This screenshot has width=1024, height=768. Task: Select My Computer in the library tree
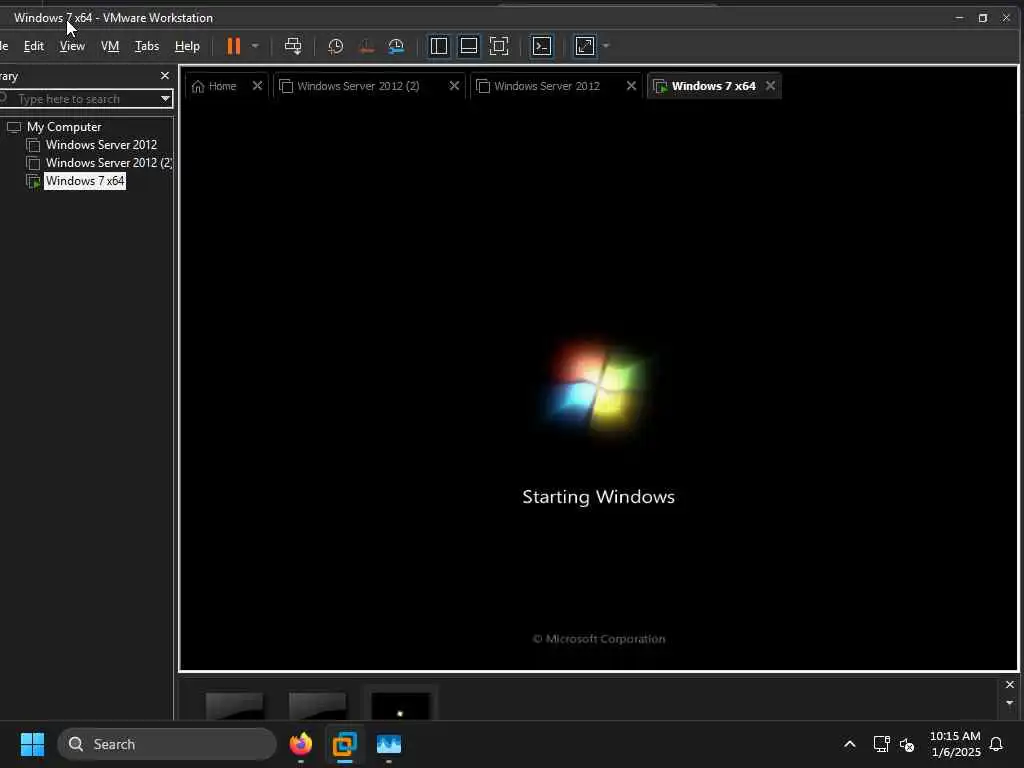point(64,127)
